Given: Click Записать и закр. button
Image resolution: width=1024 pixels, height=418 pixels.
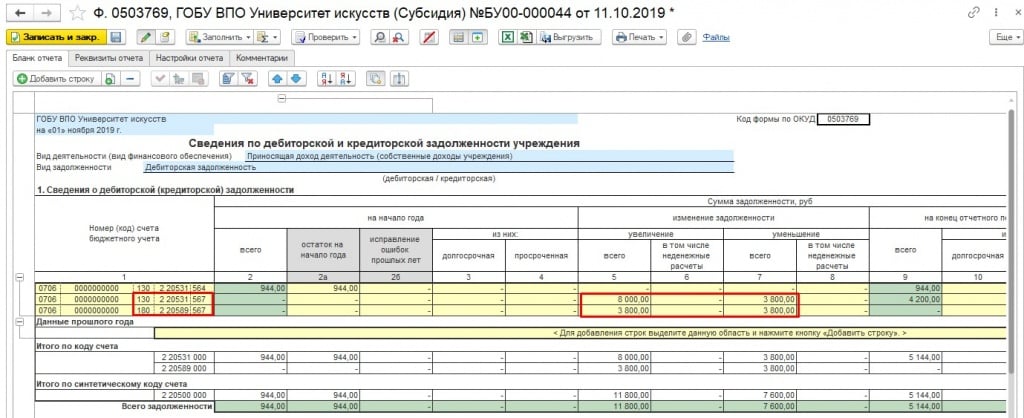Looking at the screenshot, I should click(55, 37).
